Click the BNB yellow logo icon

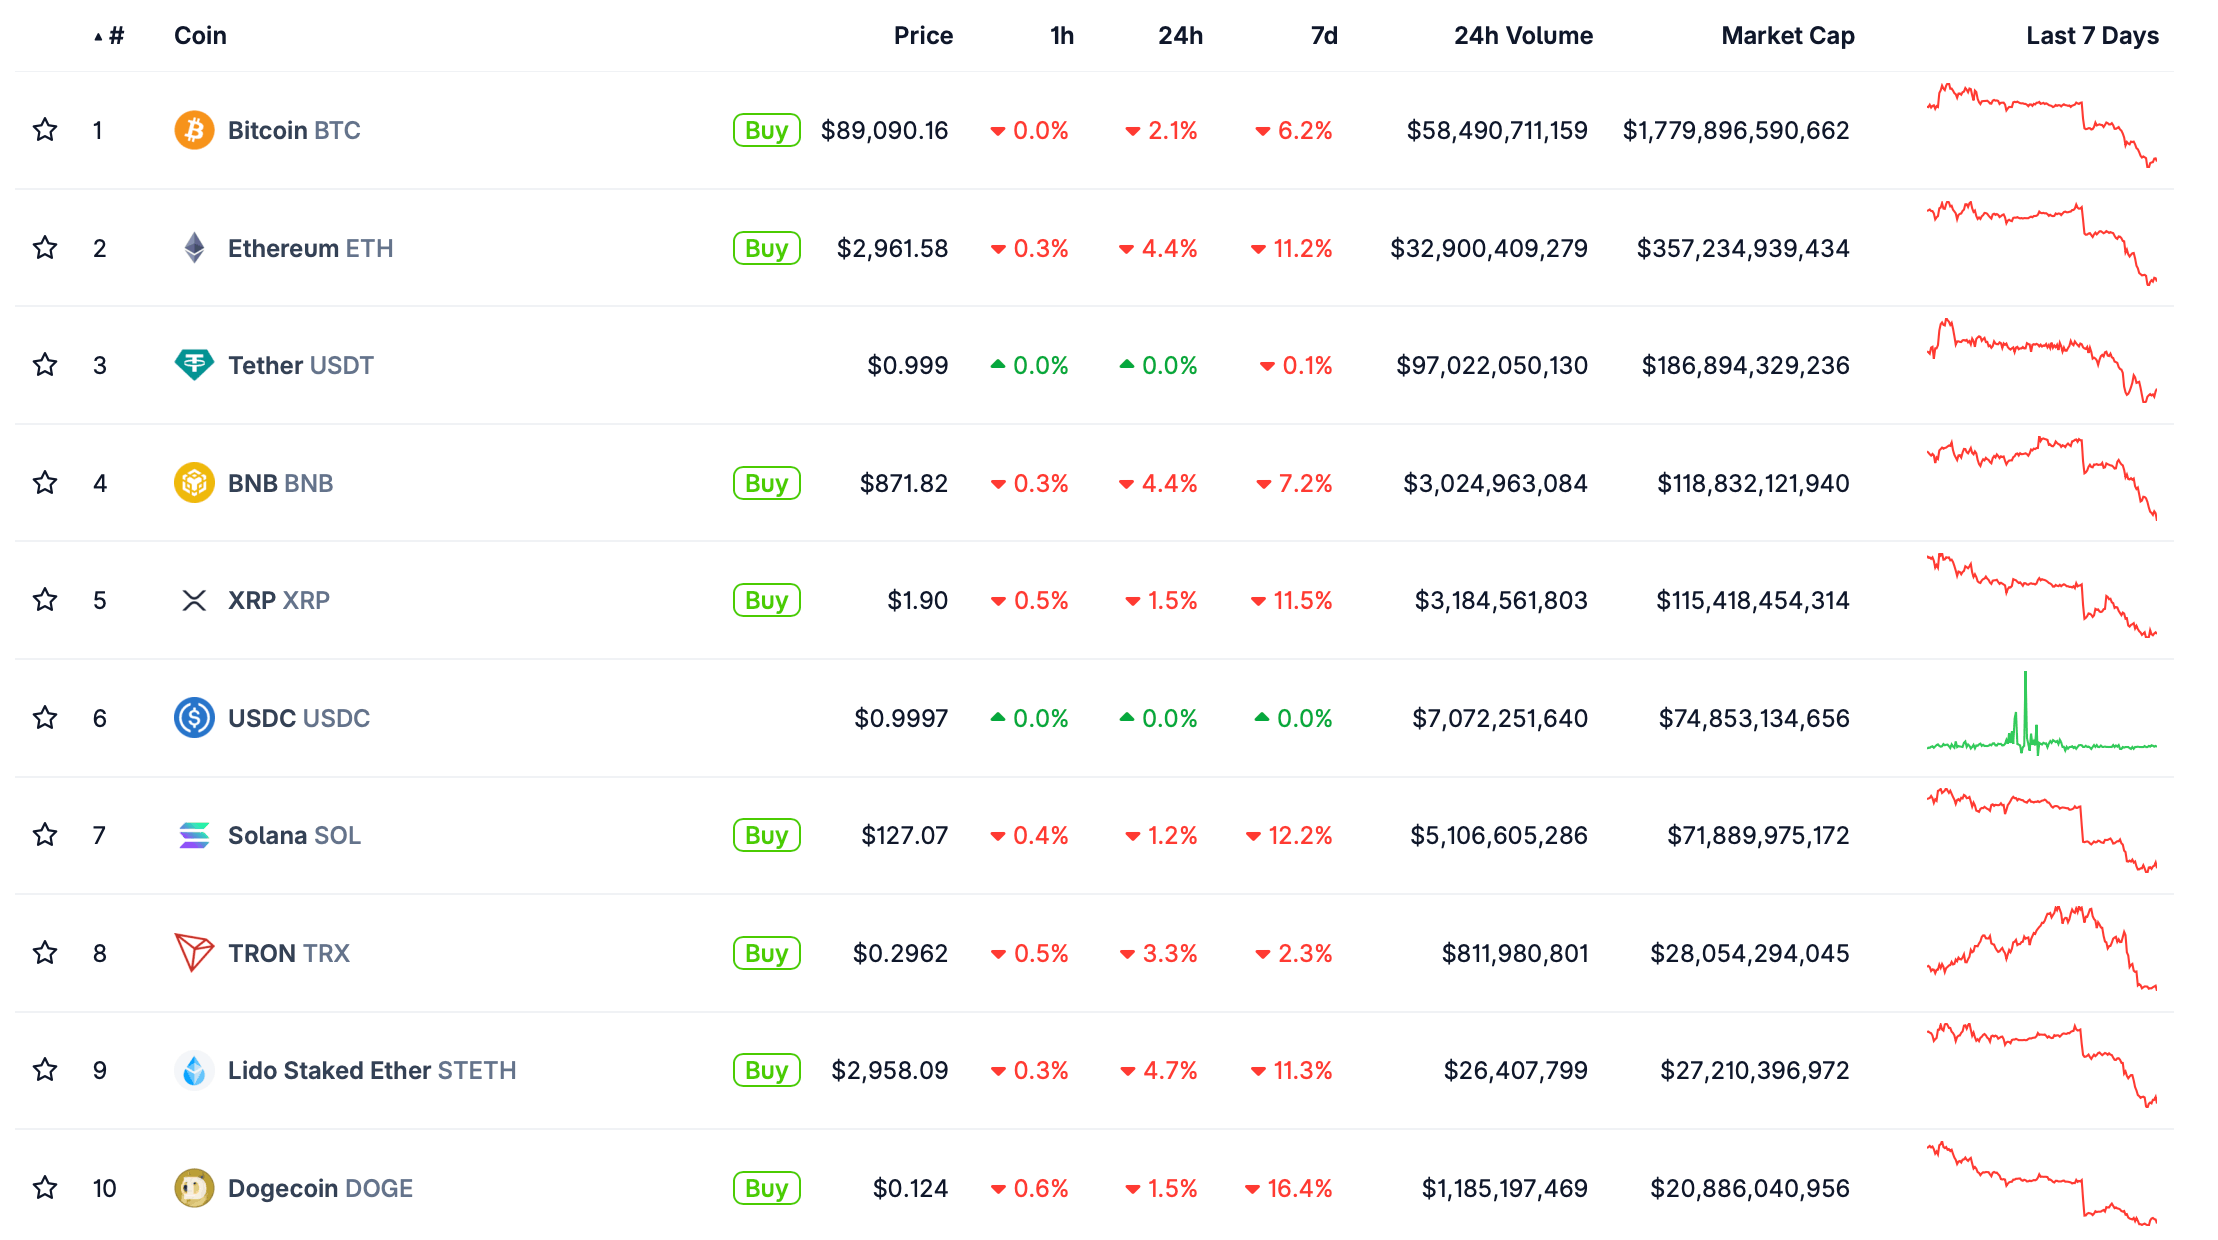pyautogui.click(x=194, y=483)
